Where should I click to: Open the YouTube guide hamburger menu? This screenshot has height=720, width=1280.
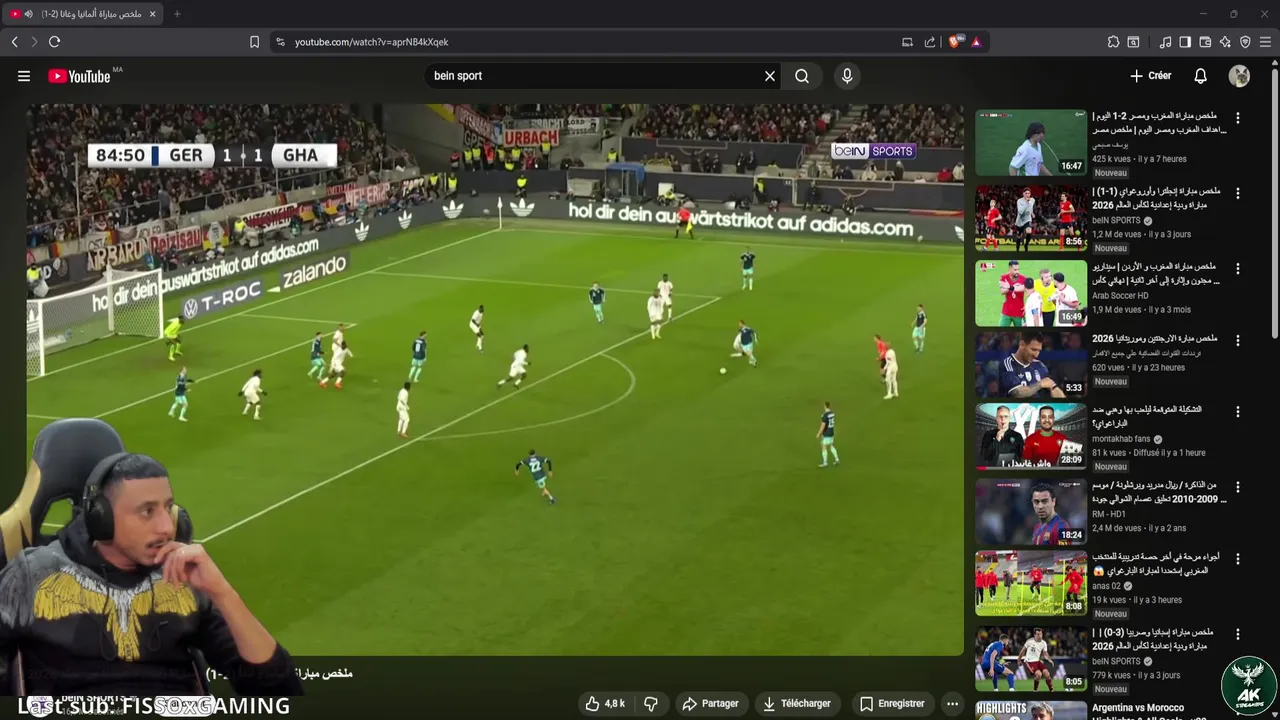24,76
